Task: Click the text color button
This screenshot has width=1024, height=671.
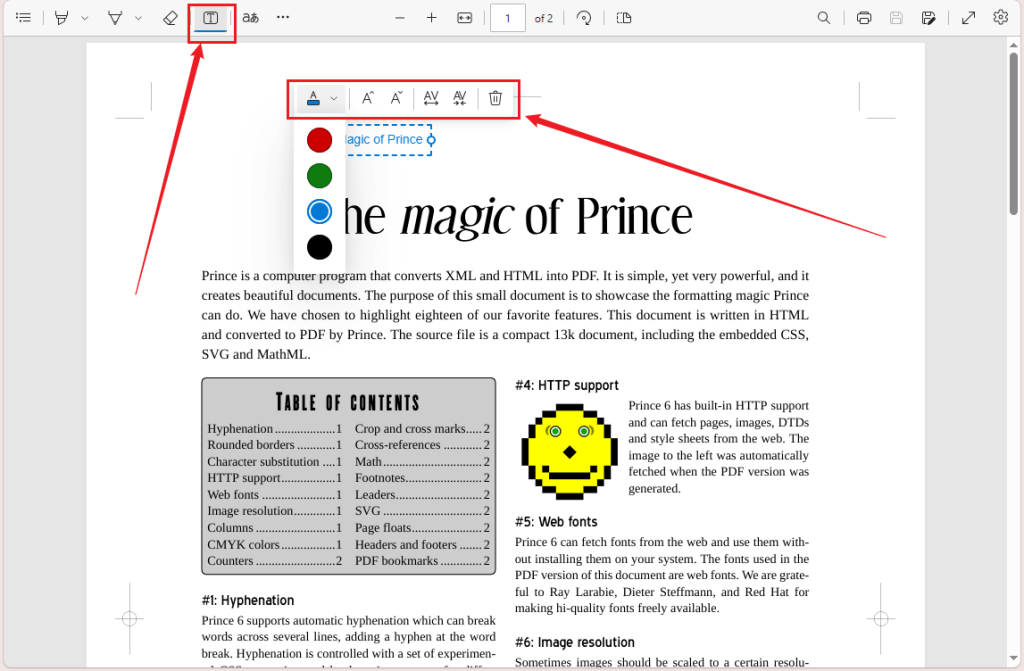Action: 313,98
